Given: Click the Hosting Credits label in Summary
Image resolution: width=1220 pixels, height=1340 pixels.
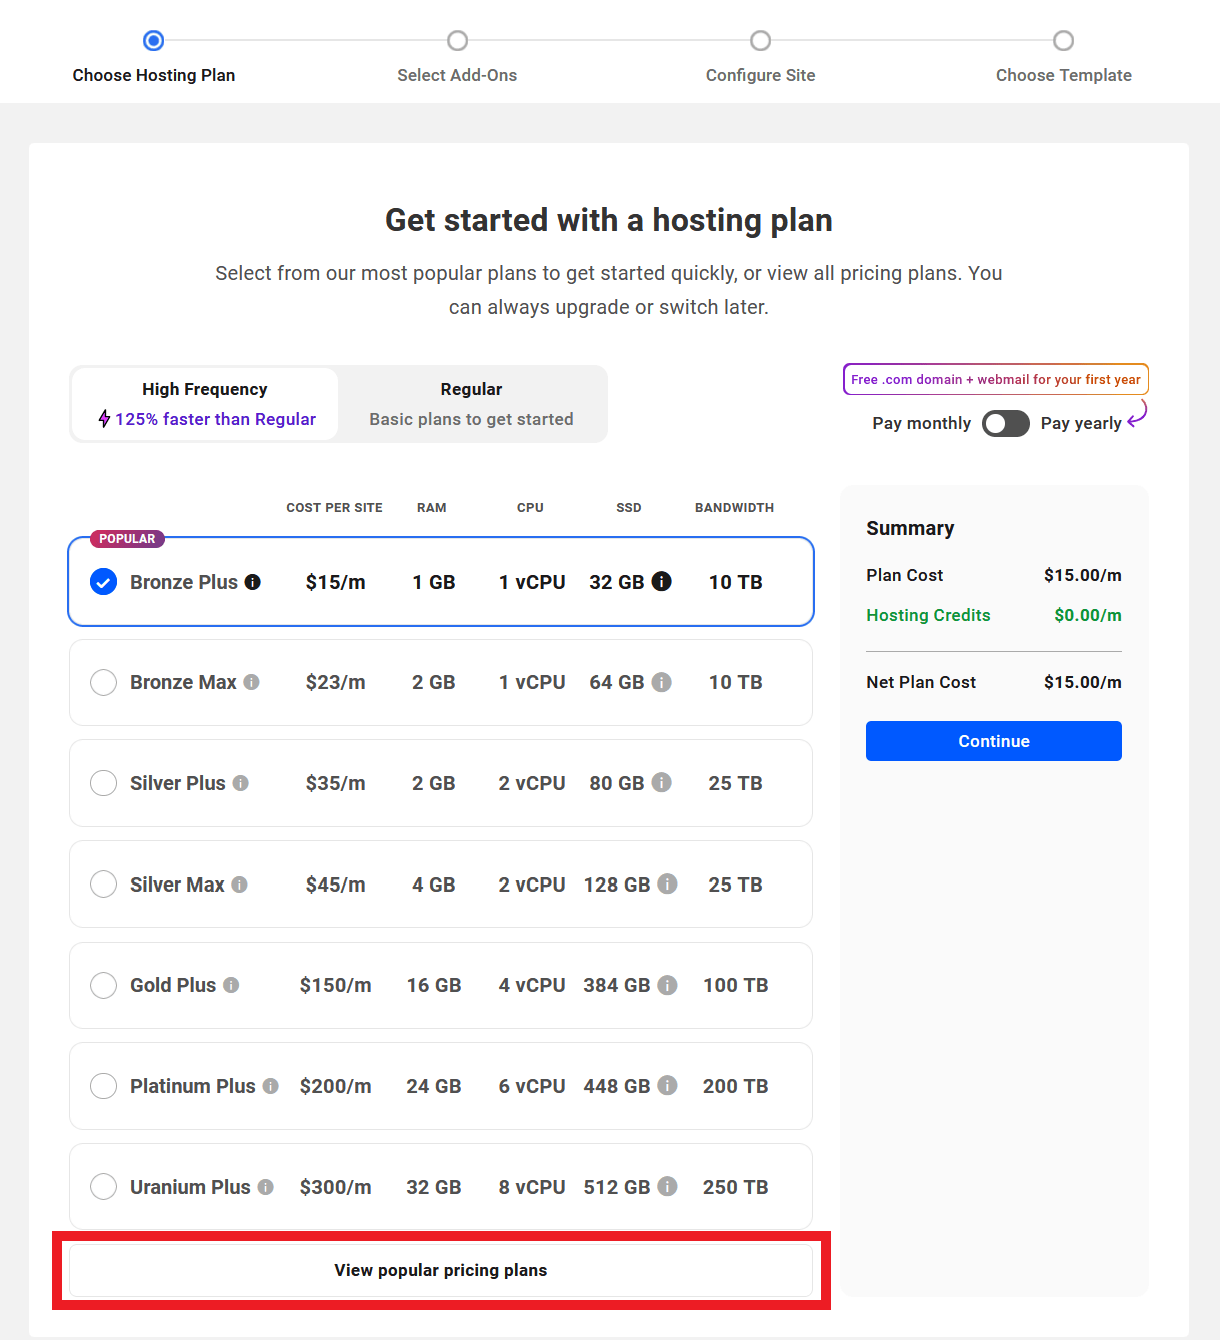Looking at the screenshot, I should click(x=928, y=615).
